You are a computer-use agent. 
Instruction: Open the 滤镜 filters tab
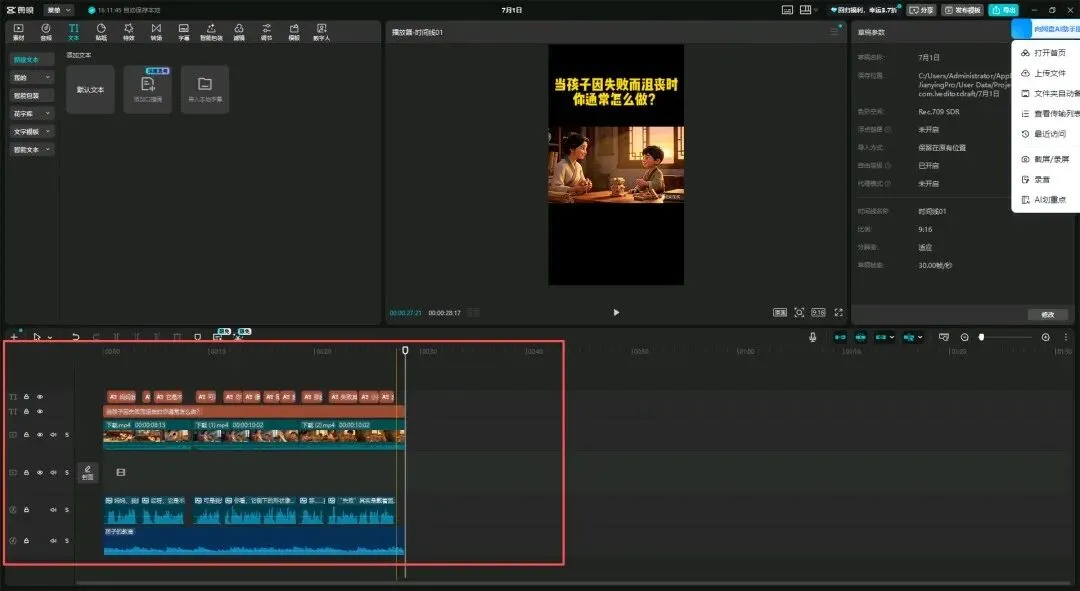pyautogui.click(x=239, y=32)
